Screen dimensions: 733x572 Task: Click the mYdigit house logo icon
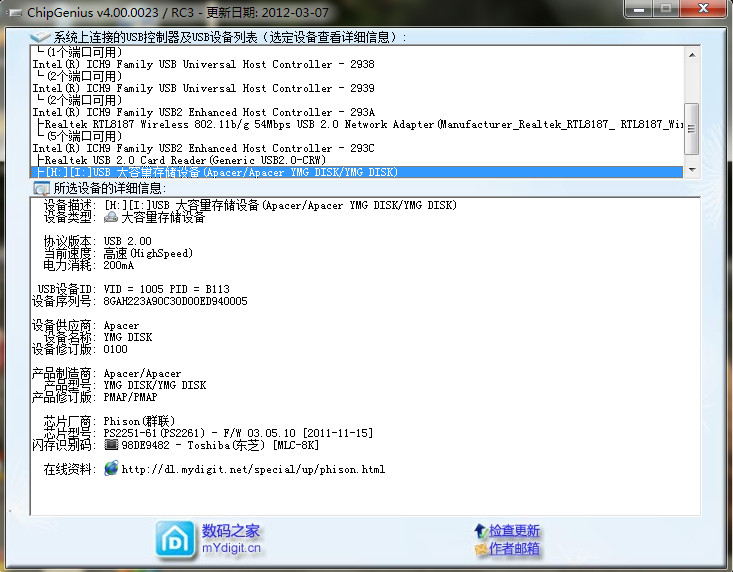175,540
